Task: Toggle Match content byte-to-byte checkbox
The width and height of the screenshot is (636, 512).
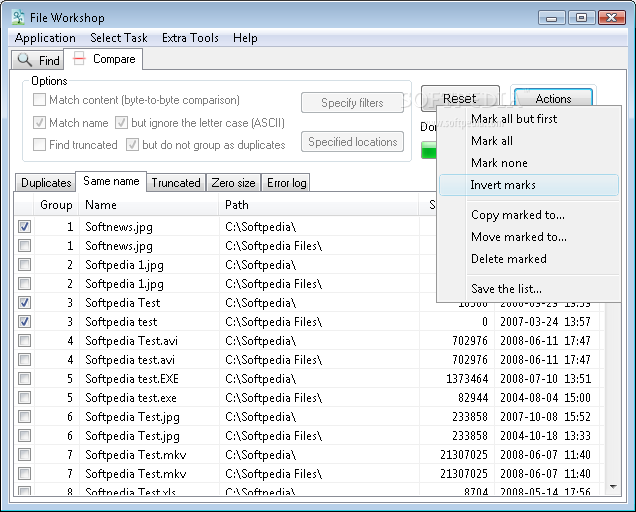Action: point(39,99)
